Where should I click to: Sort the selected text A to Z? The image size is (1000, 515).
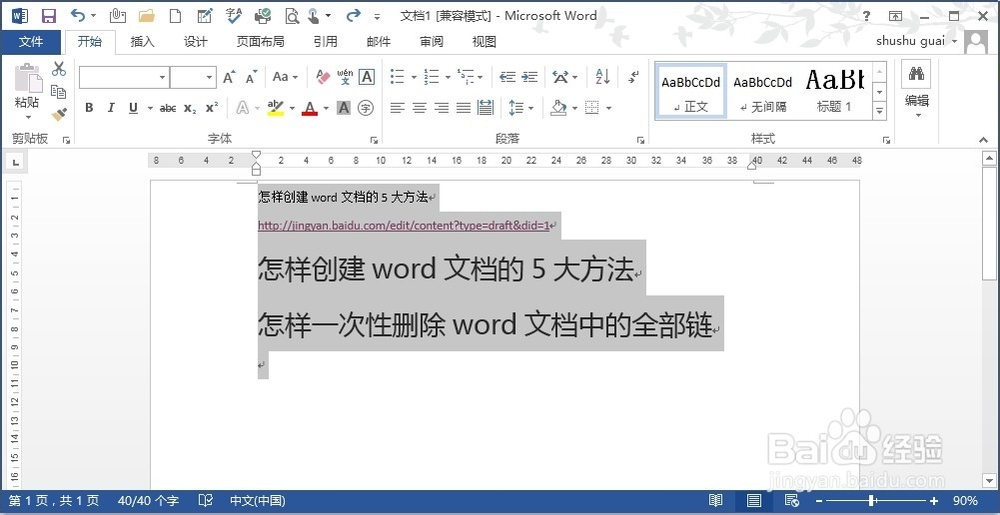(603, 77)
